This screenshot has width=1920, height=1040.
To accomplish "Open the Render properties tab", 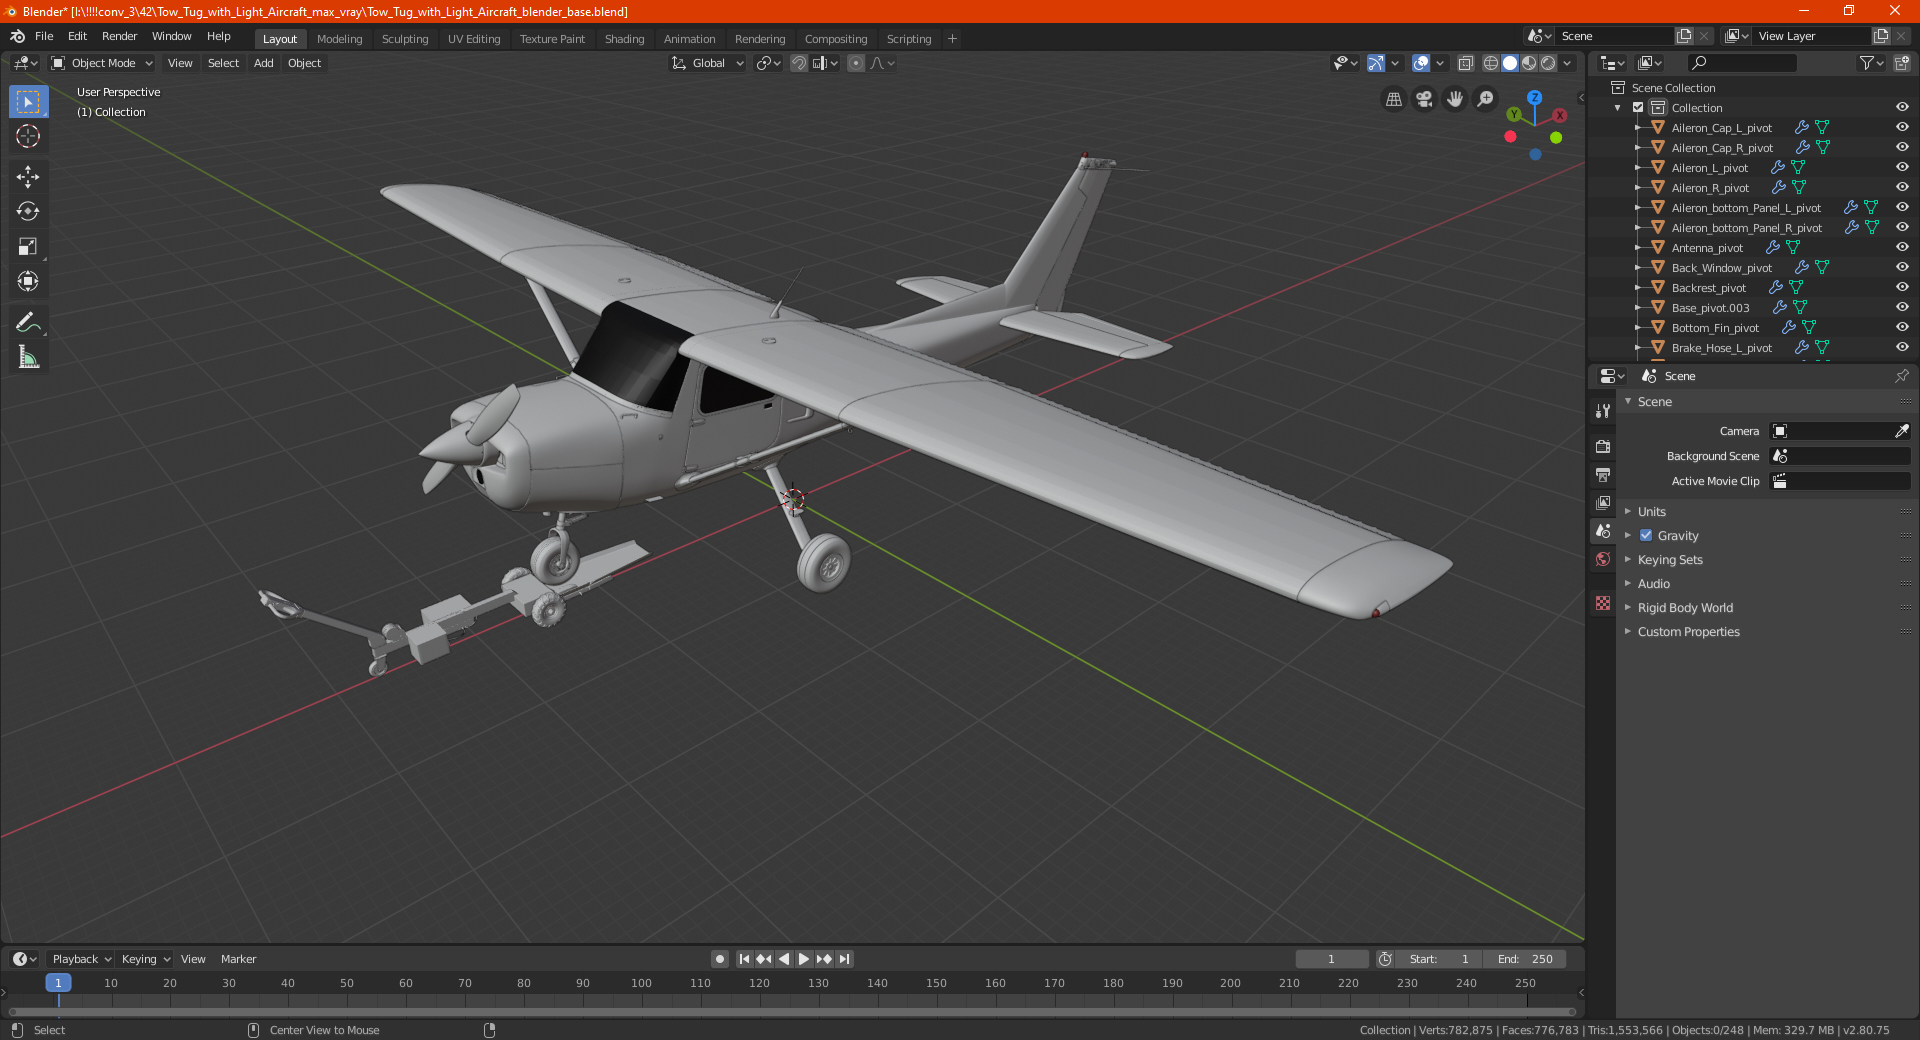I will pyautogui.click(x=1603, y=446).
